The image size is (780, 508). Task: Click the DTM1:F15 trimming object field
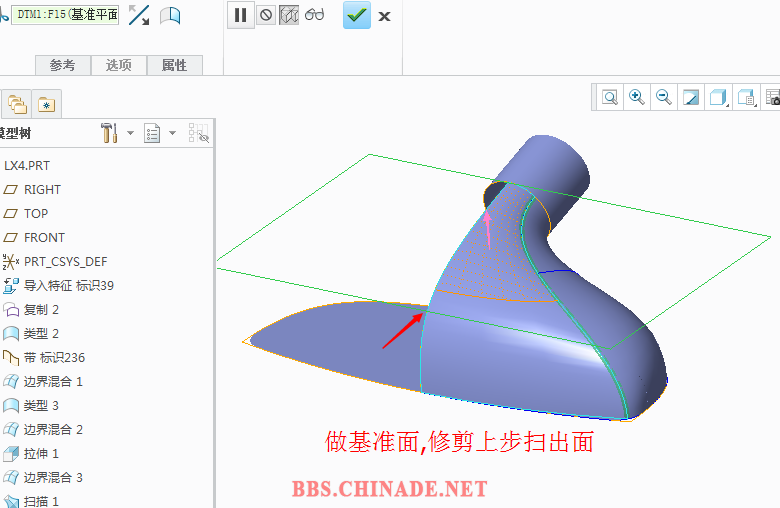[x=65, y=15]
